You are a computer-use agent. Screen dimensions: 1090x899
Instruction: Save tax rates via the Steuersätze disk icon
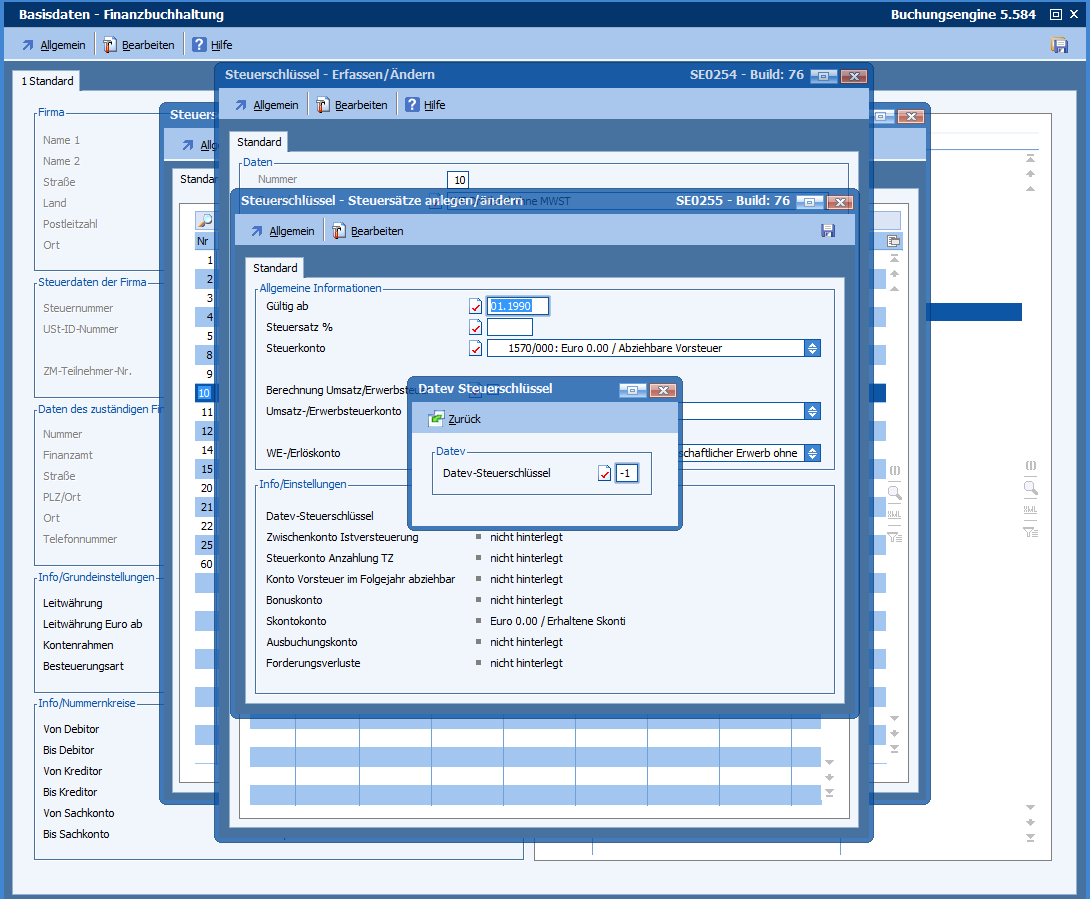coord(828,231)
